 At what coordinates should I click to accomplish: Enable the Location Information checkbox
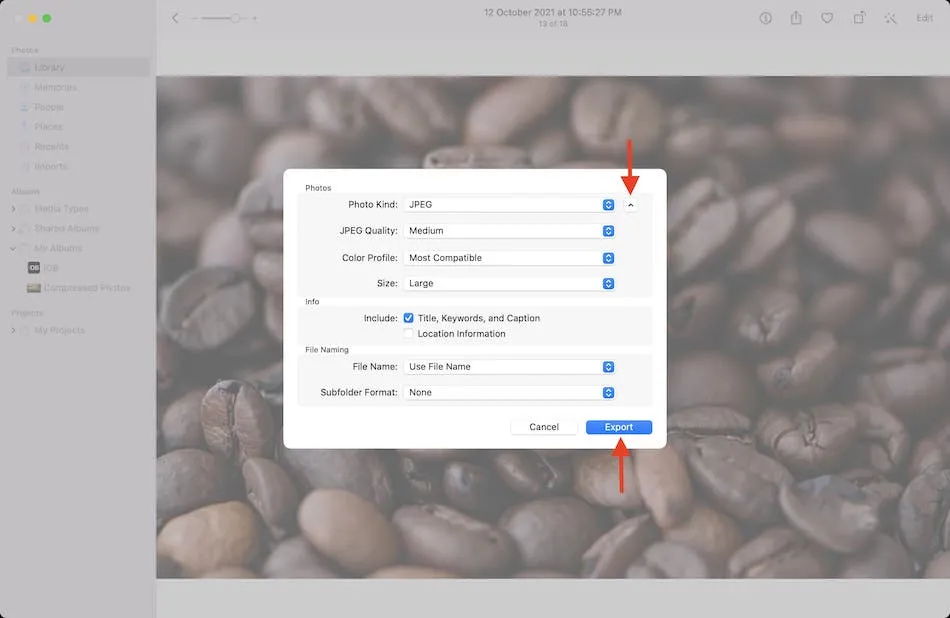click(408, 334)
